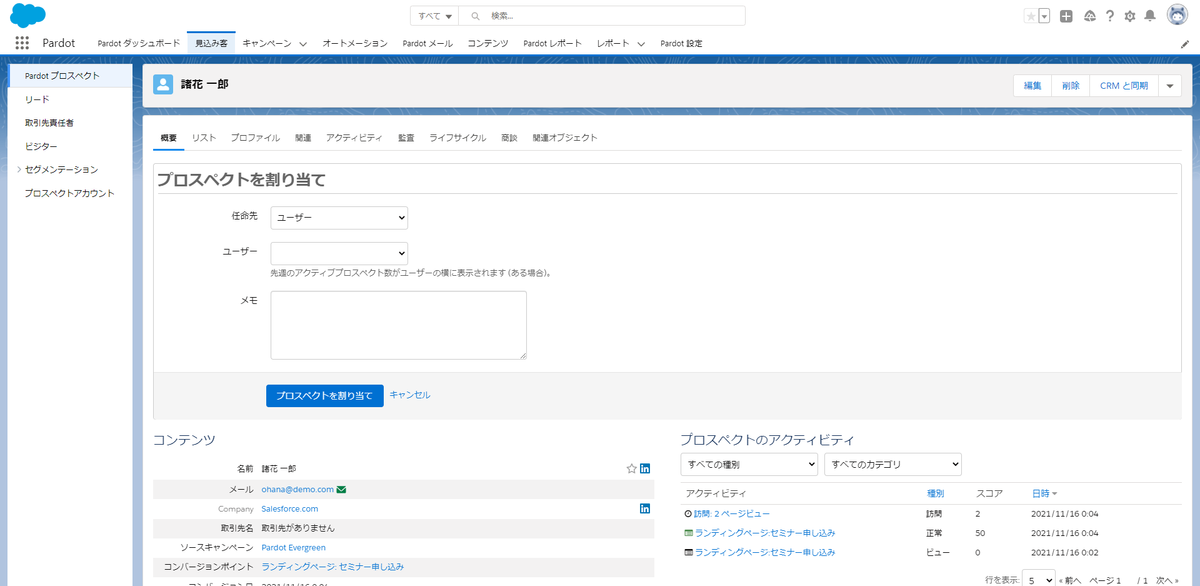
Task: Open the Pardot レポート tab
Action: point(553,43)
